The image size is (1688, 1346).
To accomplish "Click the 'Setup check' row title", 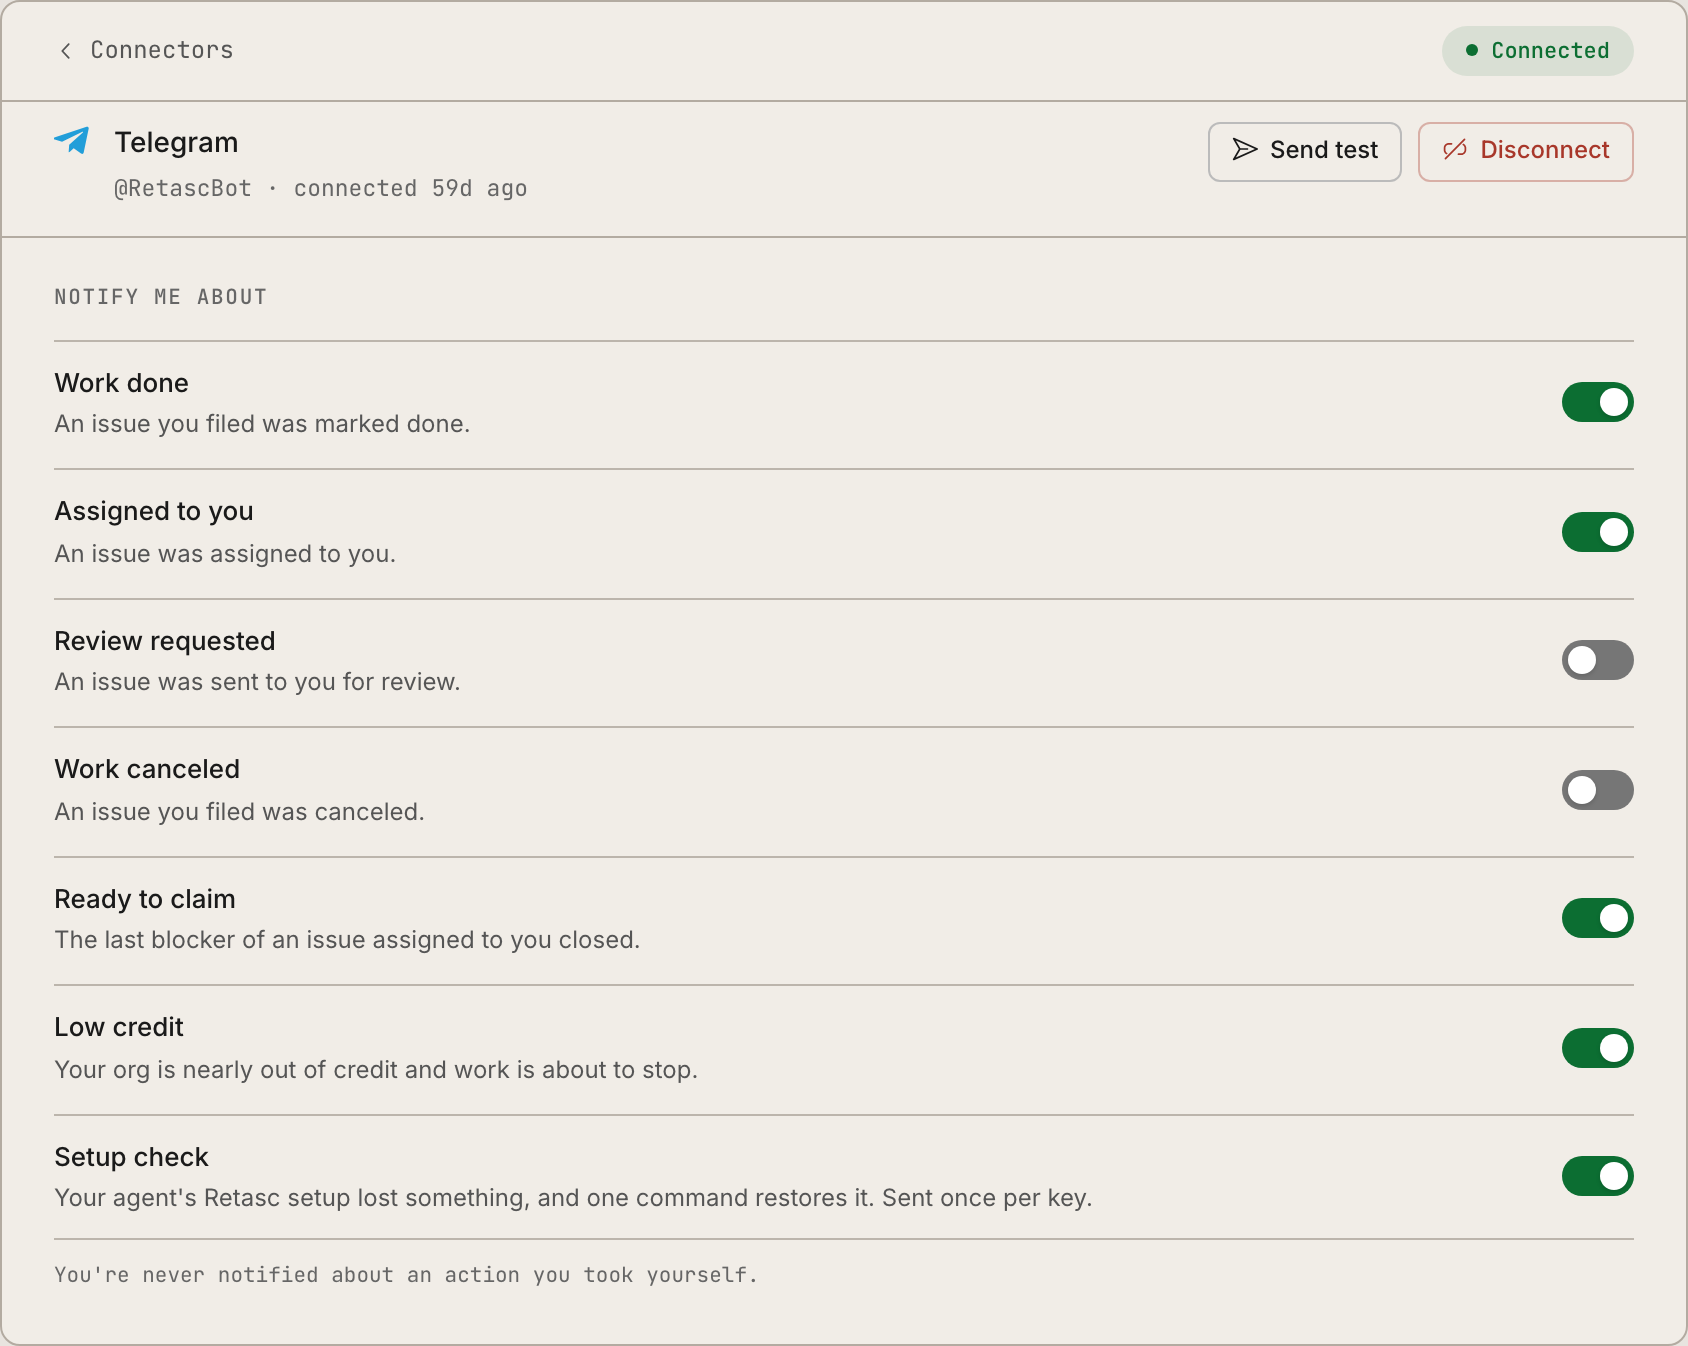I will (131, 1157).
